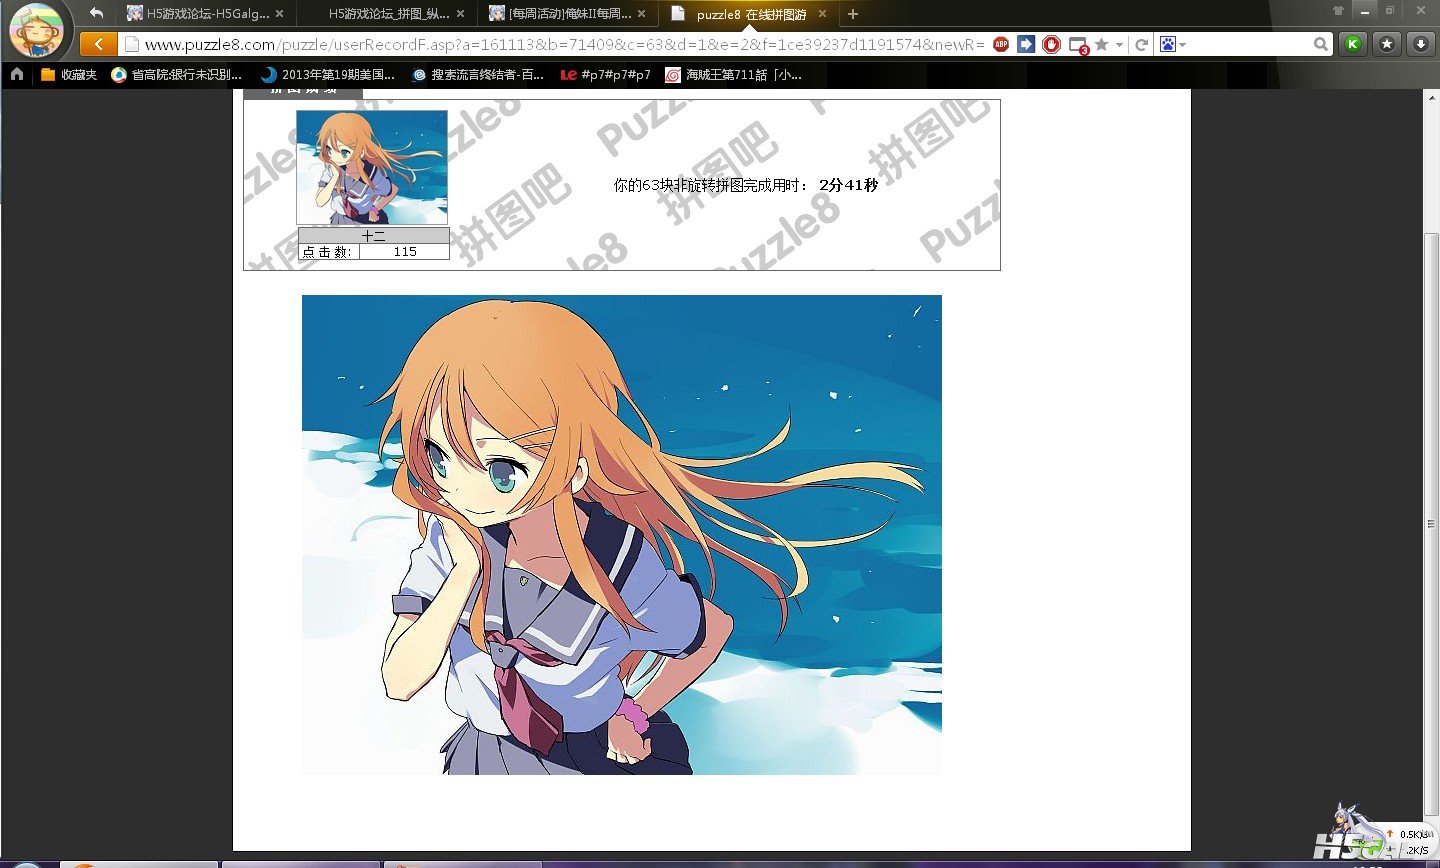Click the H5 anime mascot widget
This screenshot has width=1440, height=868.
tap(1350, 832)
